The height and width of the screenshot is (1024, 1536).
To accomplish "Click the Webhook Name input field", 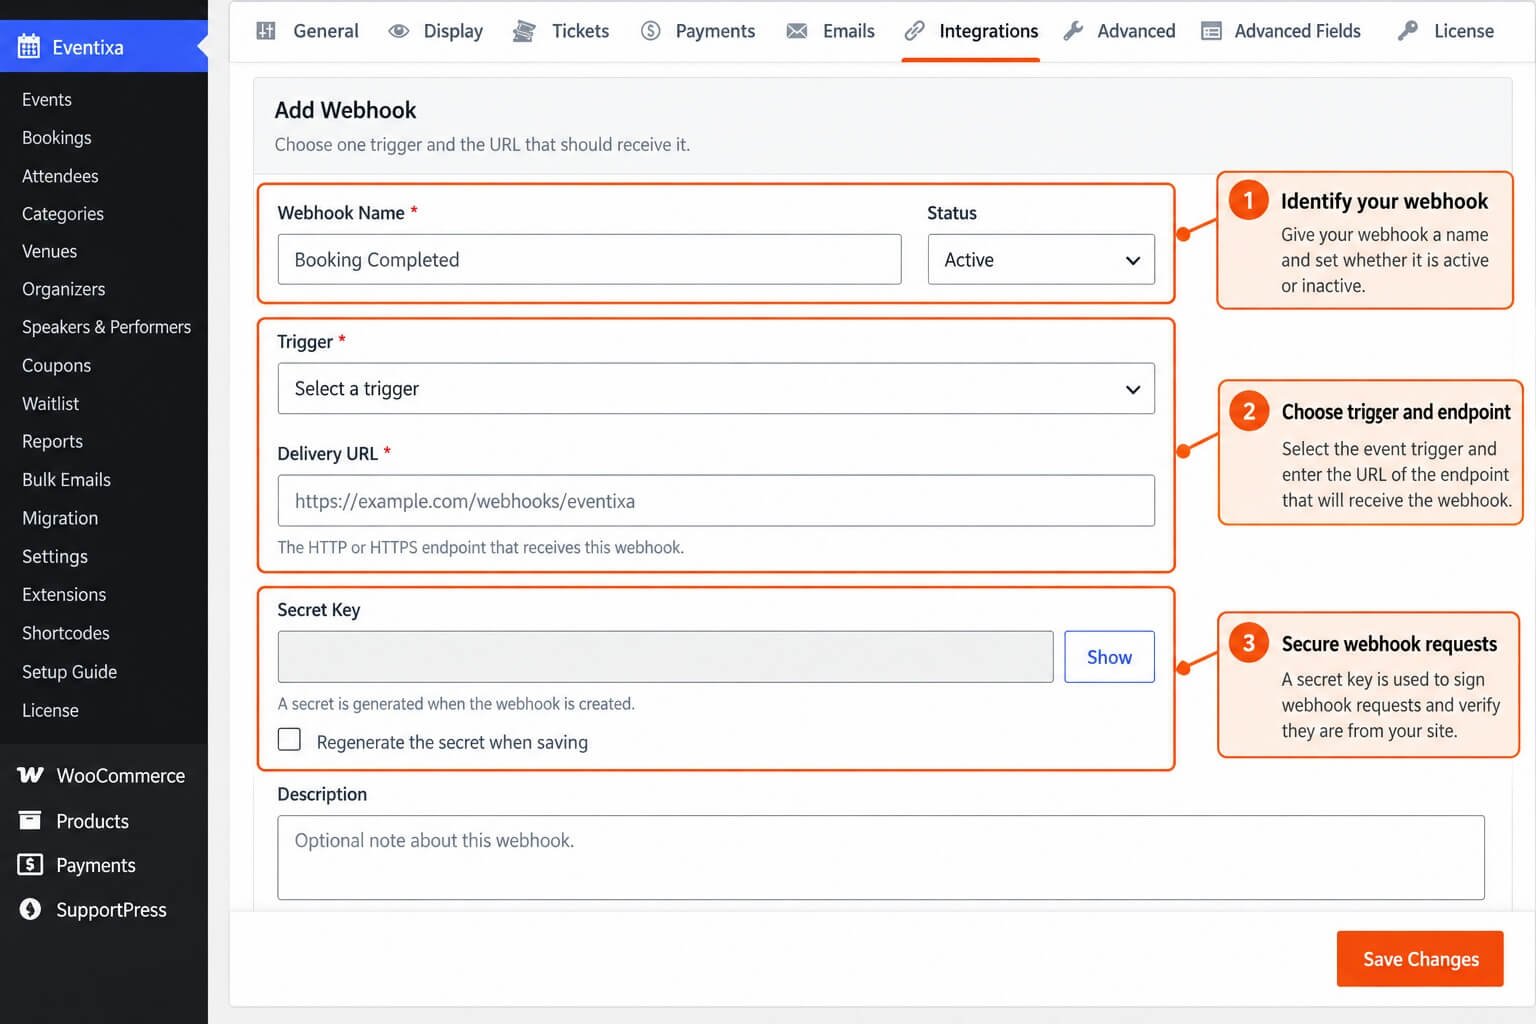I will [x=589, y=260].
